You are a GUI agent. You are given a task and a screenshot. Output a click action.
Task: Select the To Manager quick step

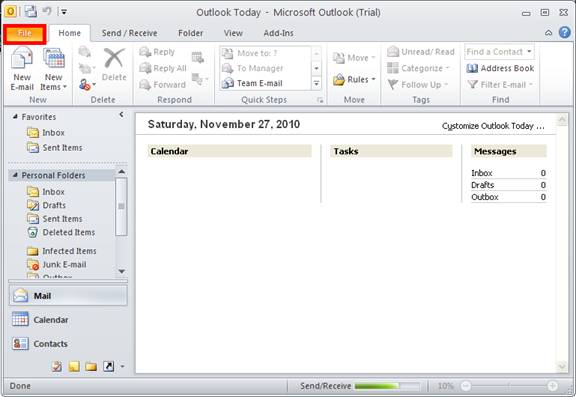(x=265, y=68)
